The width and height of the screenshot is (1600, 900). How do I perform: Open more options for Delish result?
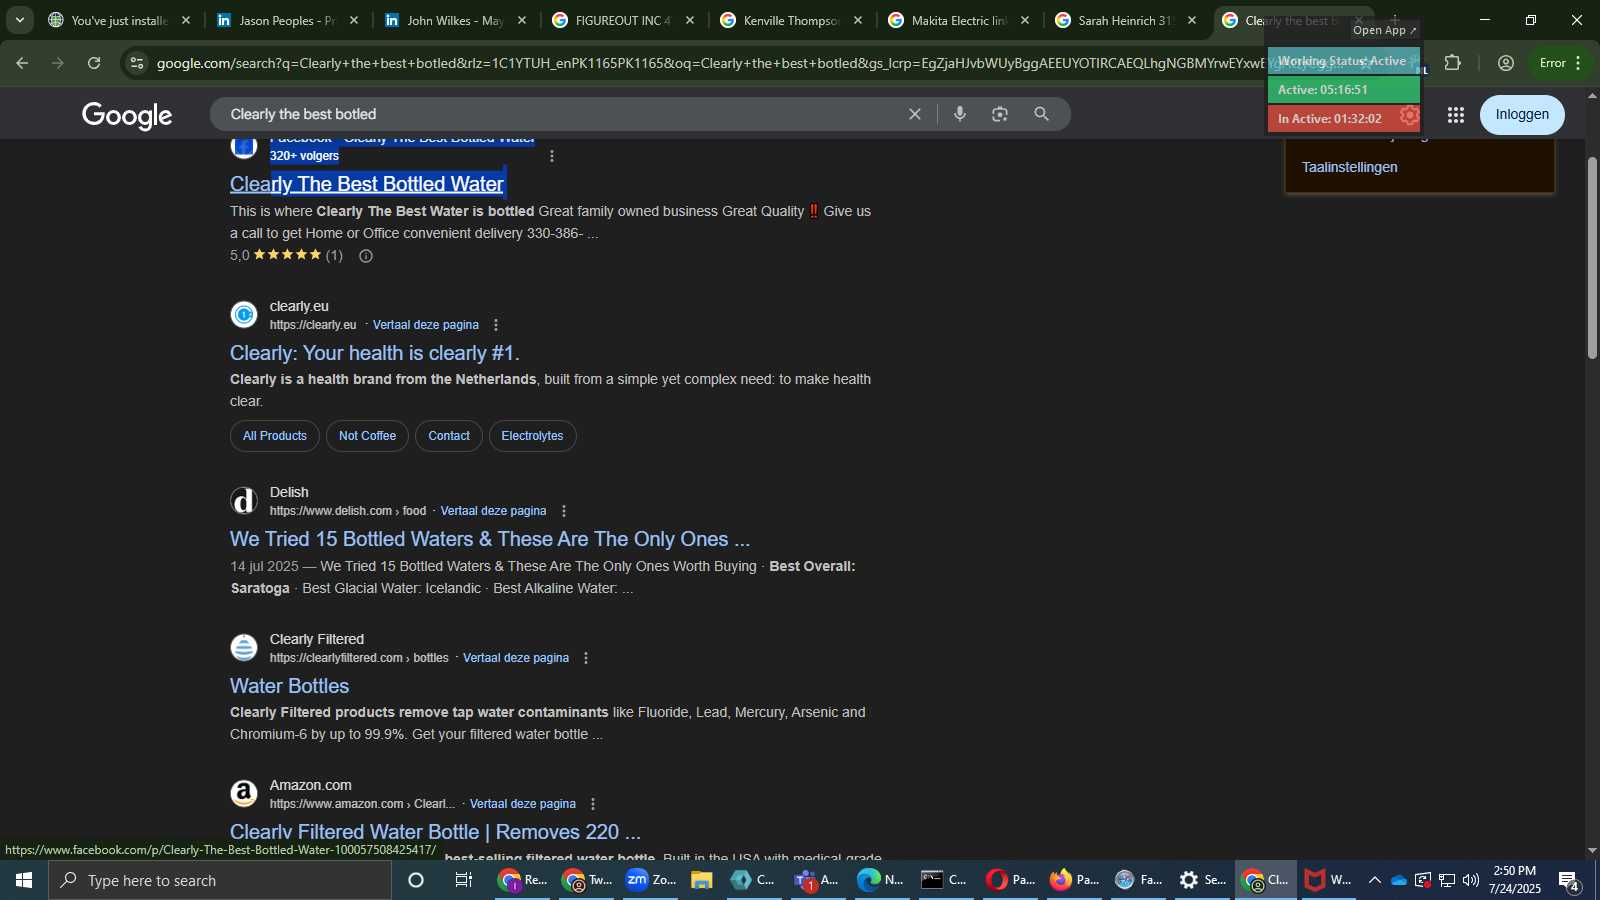click(x=564, y=511)
